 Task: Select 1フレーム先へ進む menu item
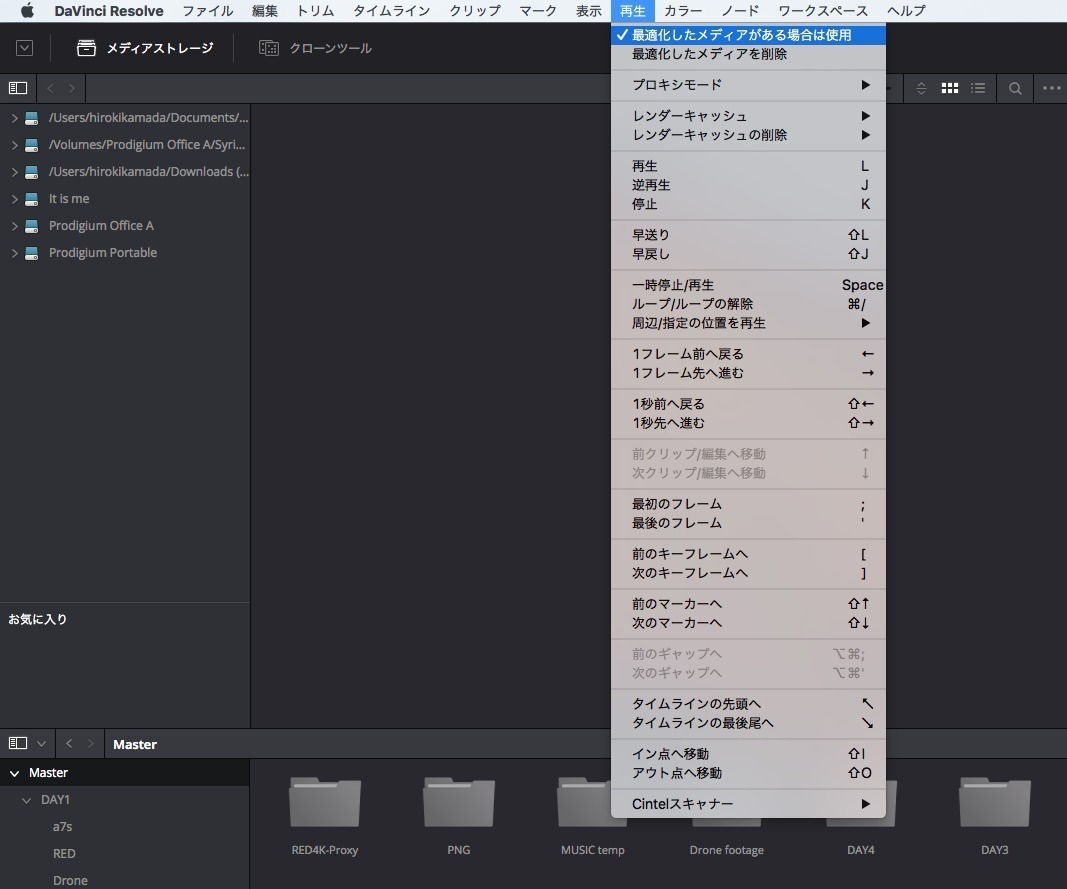point(749,373)
